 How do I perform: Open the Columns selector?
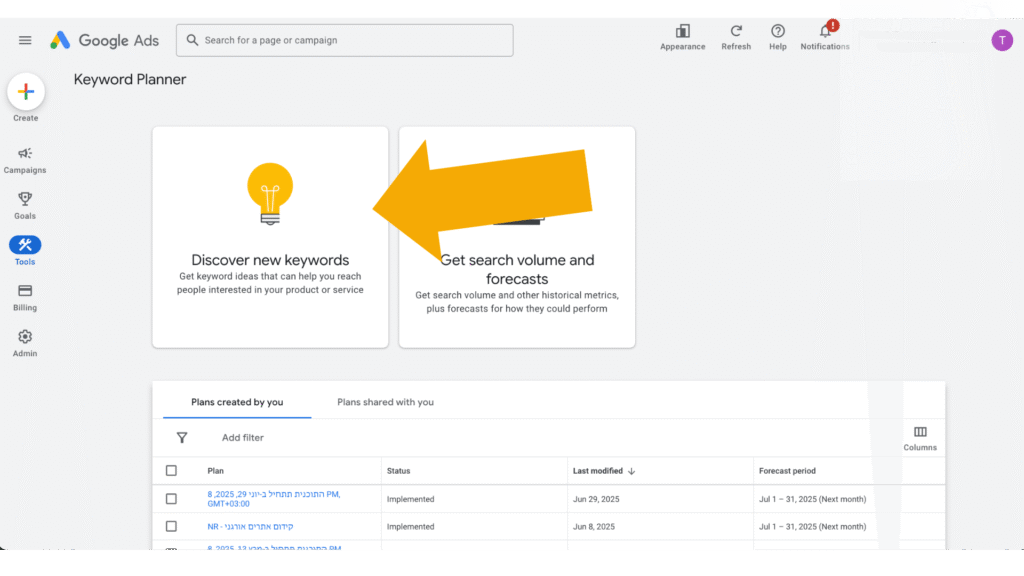pyautogui.click(x=920, y=438)
